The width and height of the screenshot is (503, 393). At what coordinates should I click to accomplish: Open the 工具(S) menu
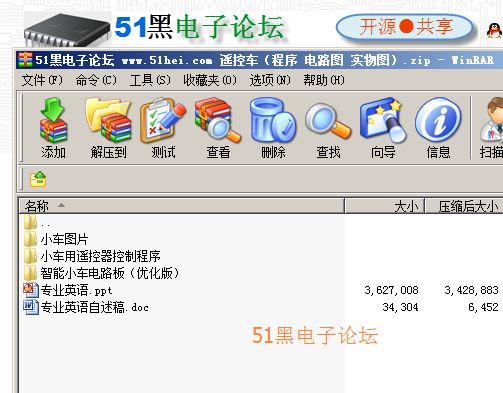pyautogui.click(x=150, y=80)
